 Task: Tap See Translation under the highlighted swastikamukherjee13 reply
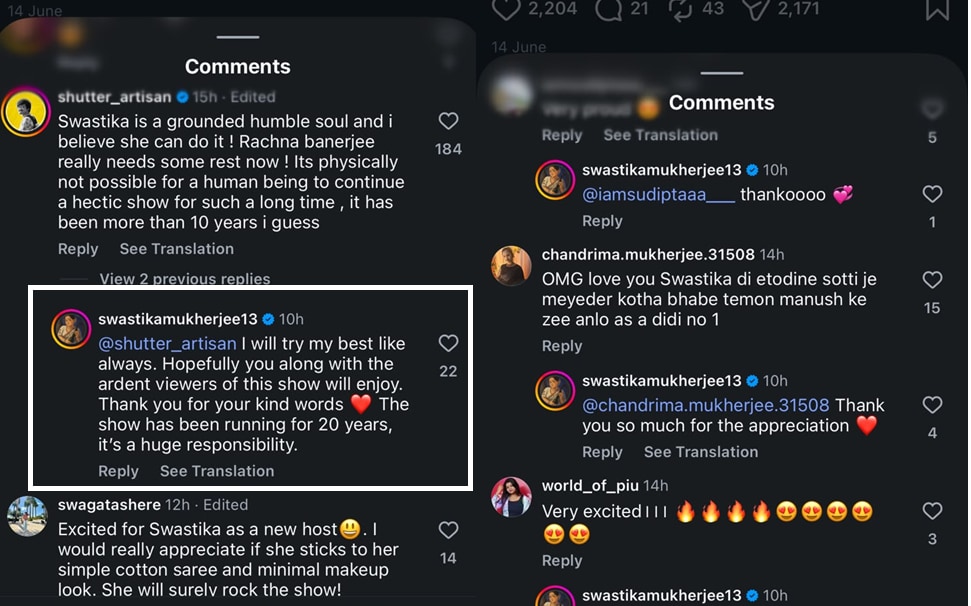tap(217, 471)
